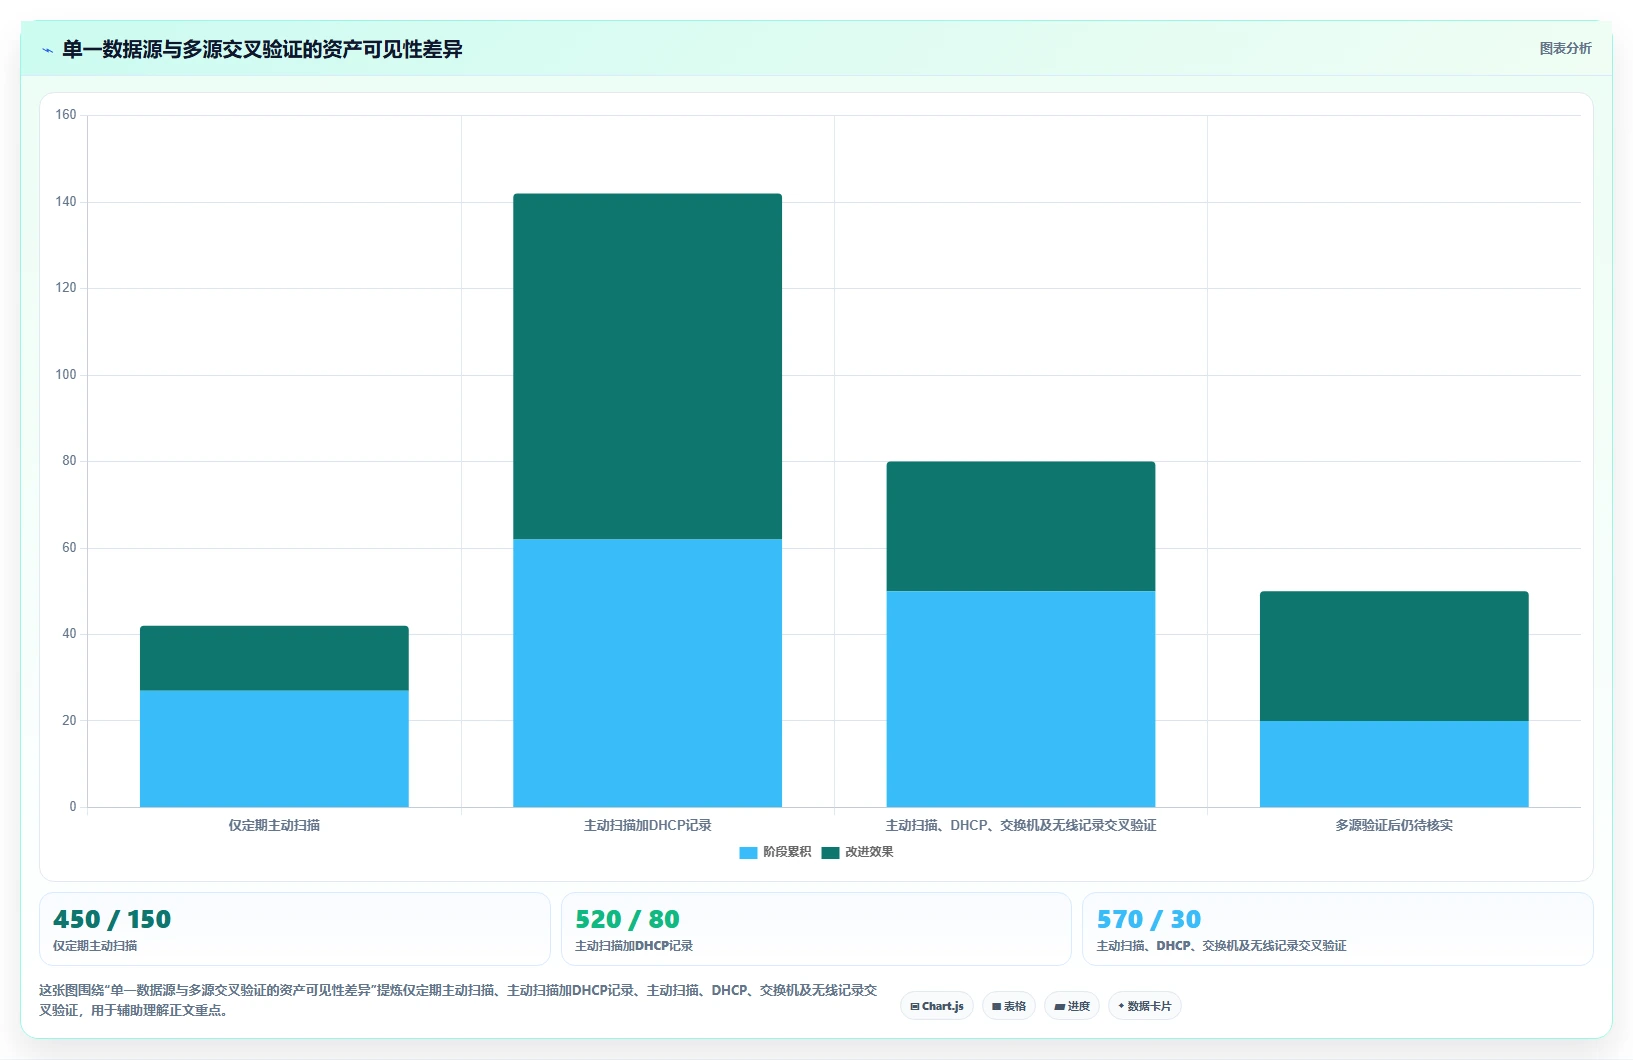Viewport: 1633px width, 1060px height.
Task: Click the 进度 tag chip
Action: (1072, 1006)
